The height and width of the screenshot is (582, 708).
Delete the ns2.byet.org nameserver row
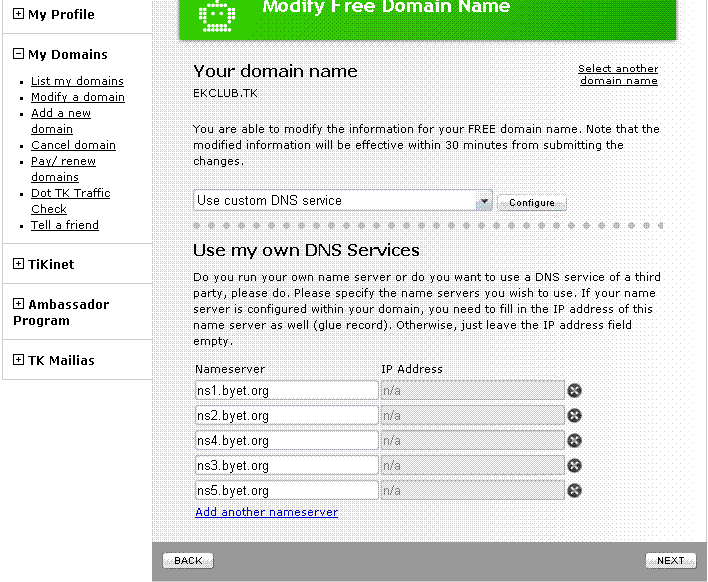(575, 416)
